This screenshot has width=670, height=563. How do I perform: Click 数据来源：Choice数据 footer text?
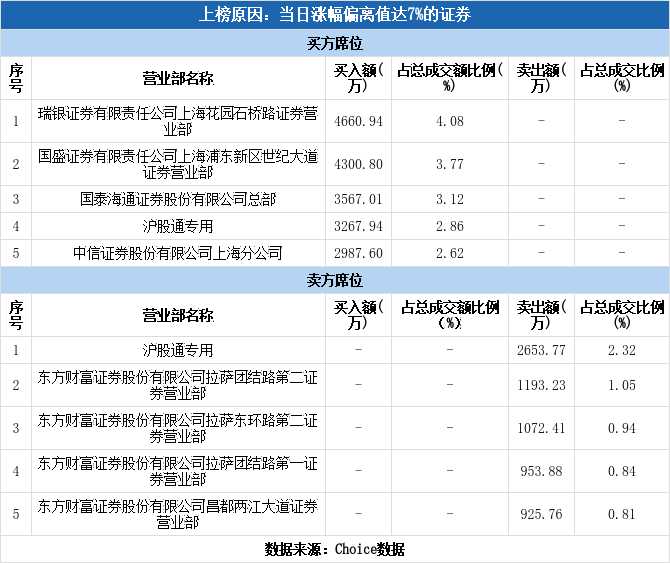pyautogui.click(x=335, y=549)
